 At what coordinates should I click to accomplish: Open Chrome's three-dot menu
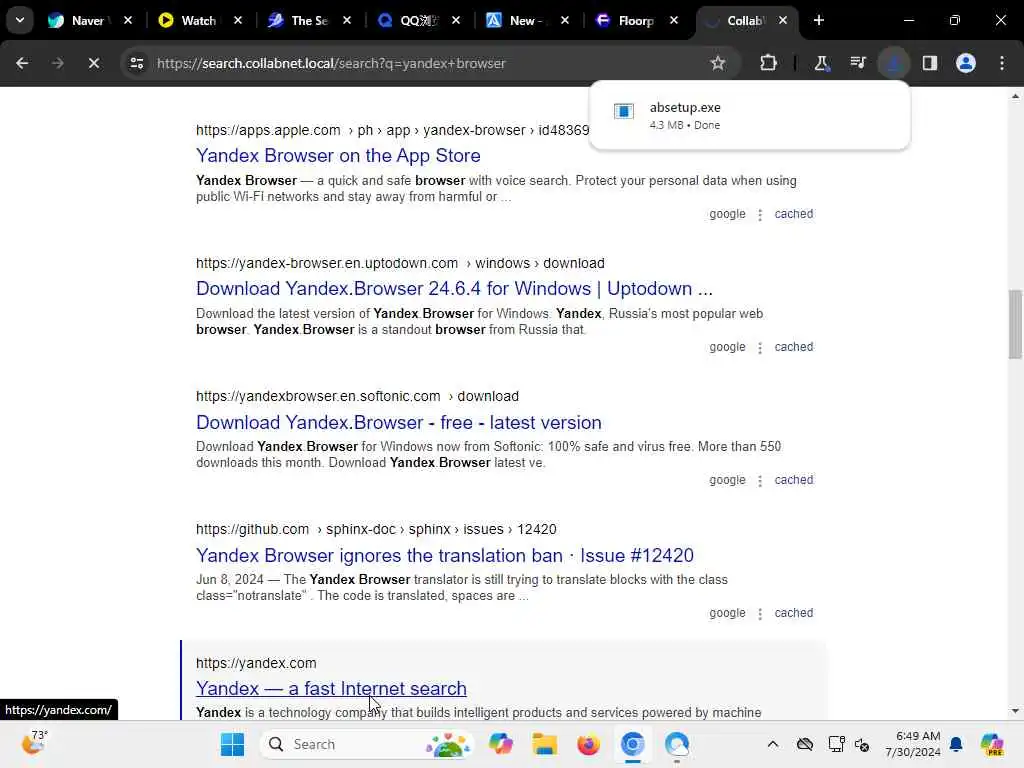(1002, 63)
